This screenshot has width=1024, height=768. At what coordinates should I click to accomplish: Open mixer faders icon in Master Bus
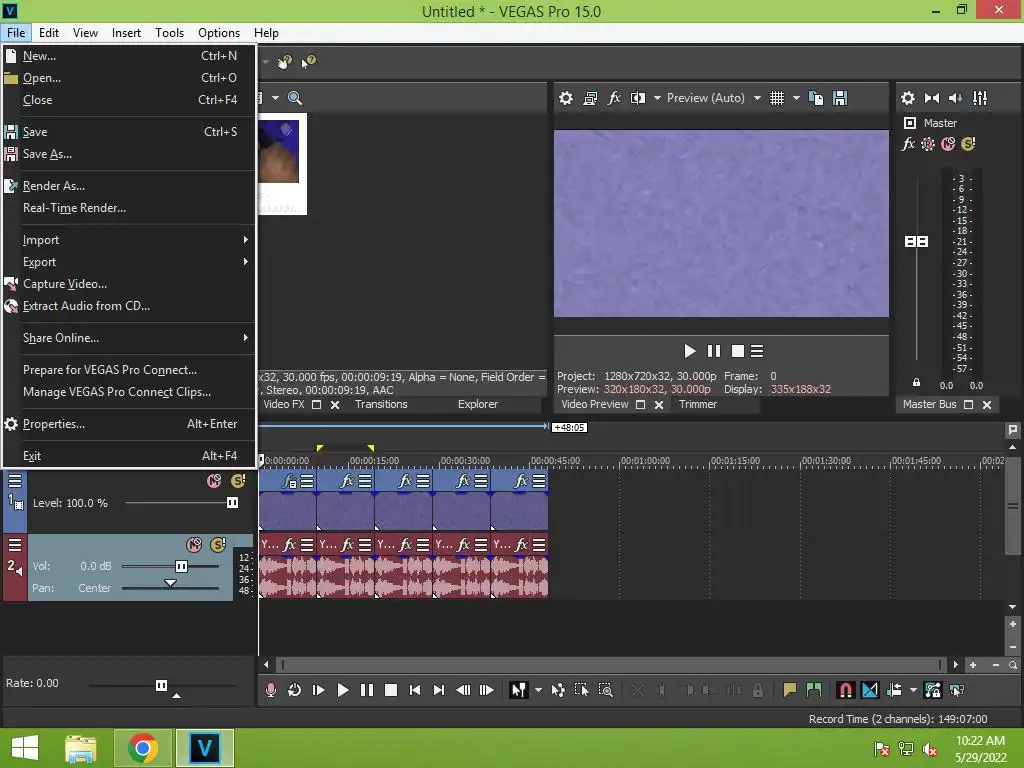pos(980,98)
